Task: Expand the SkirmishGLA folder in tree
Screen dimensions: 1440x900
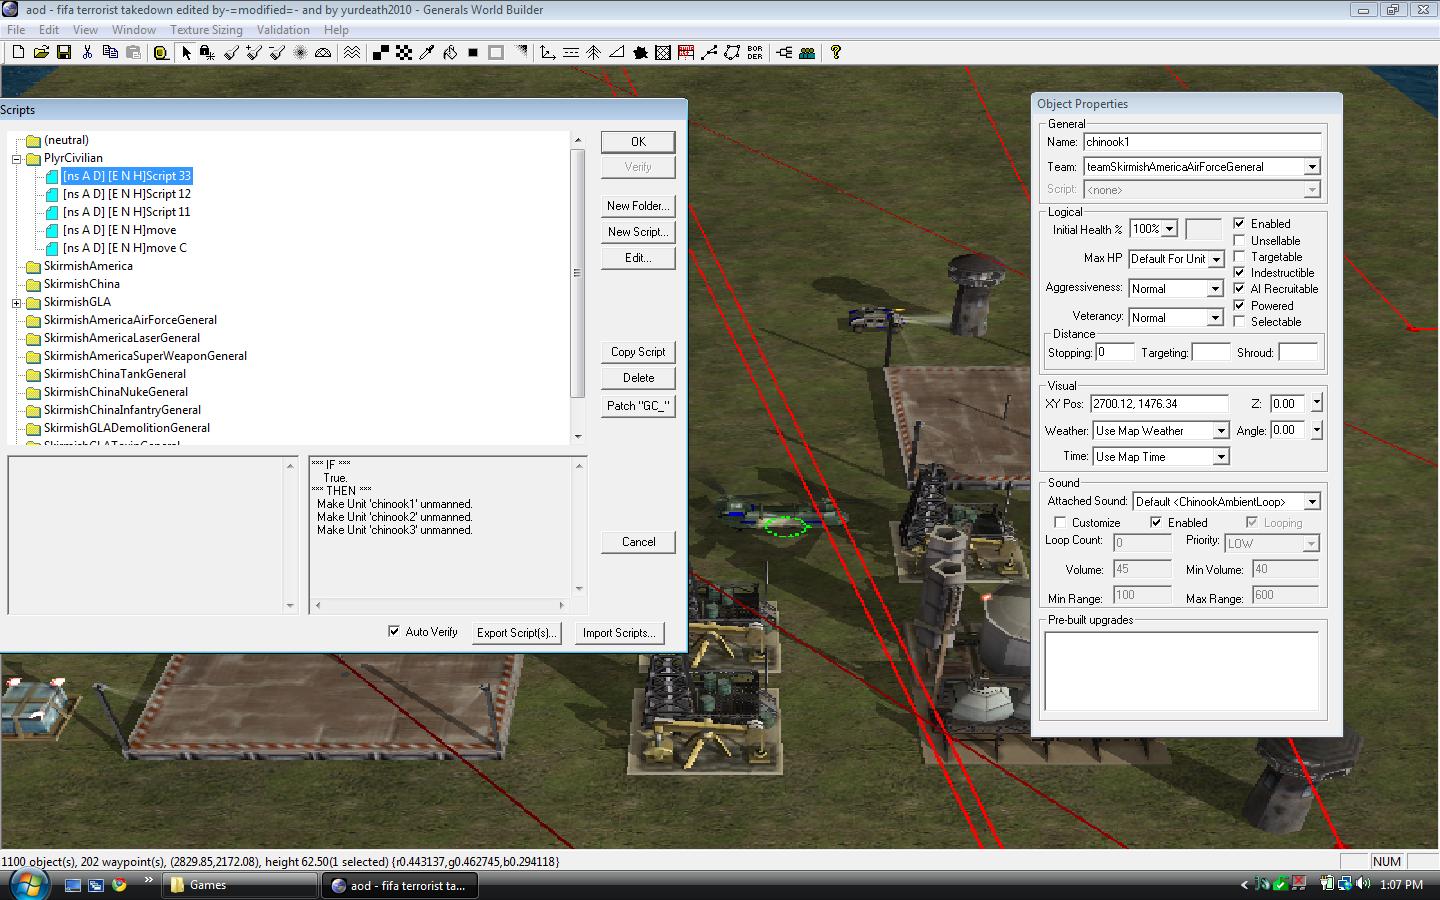Action: tap(17, 302)
